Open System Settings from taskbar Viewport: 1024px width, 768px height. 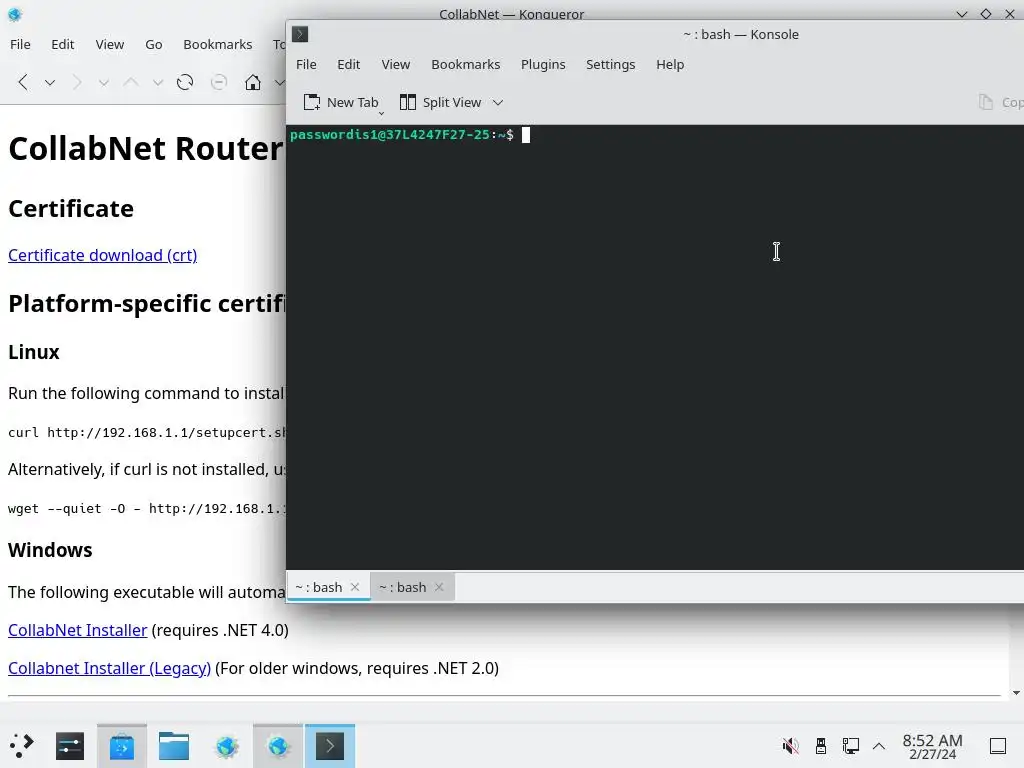click(70, 746)
